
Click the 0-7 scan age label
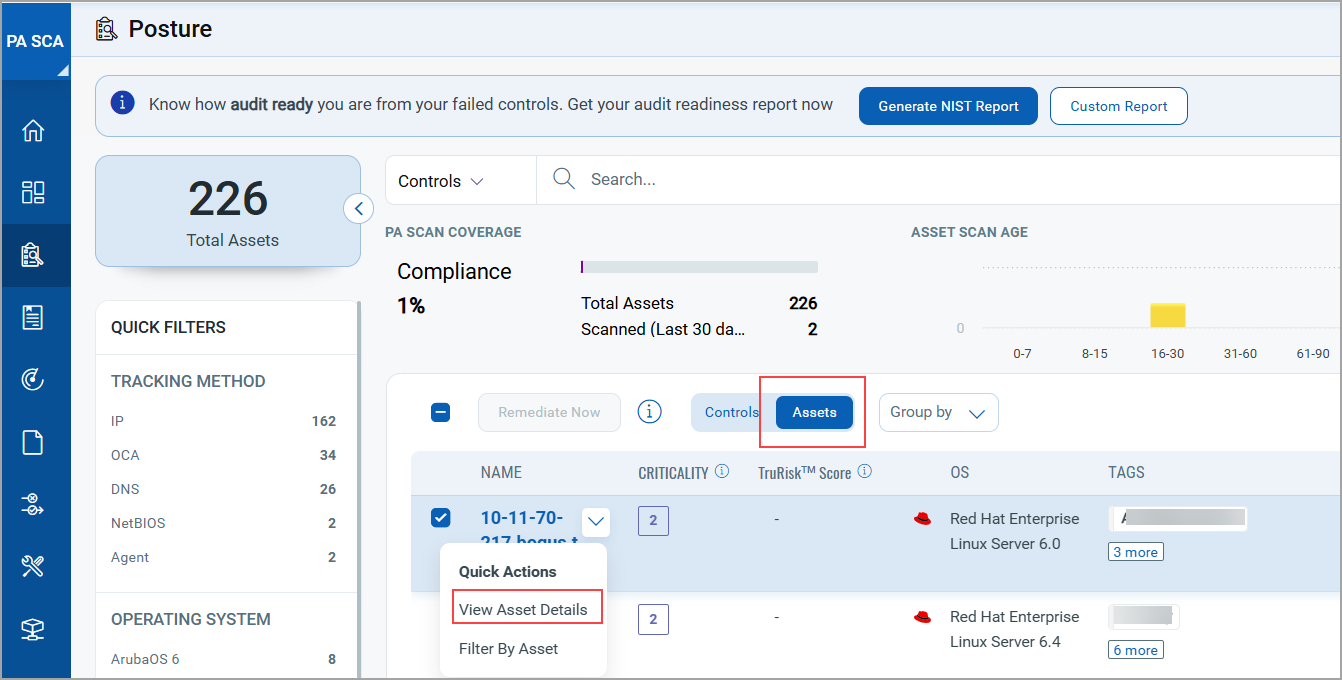(x=1022, y=354)
